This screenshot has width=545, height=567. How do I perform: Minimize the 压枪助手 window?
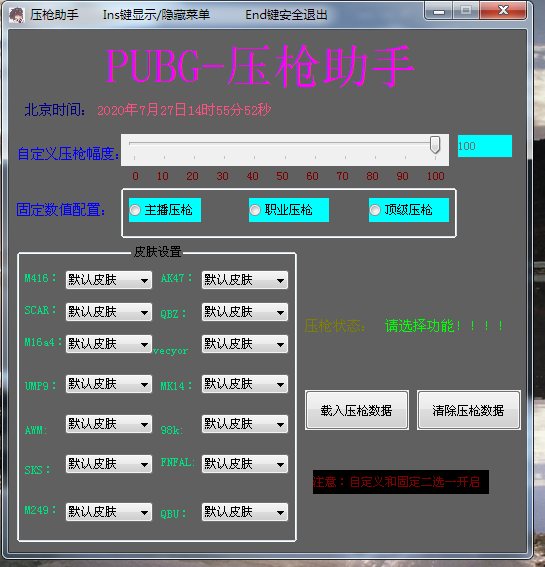pyautogui.click(x=439, y=11)
